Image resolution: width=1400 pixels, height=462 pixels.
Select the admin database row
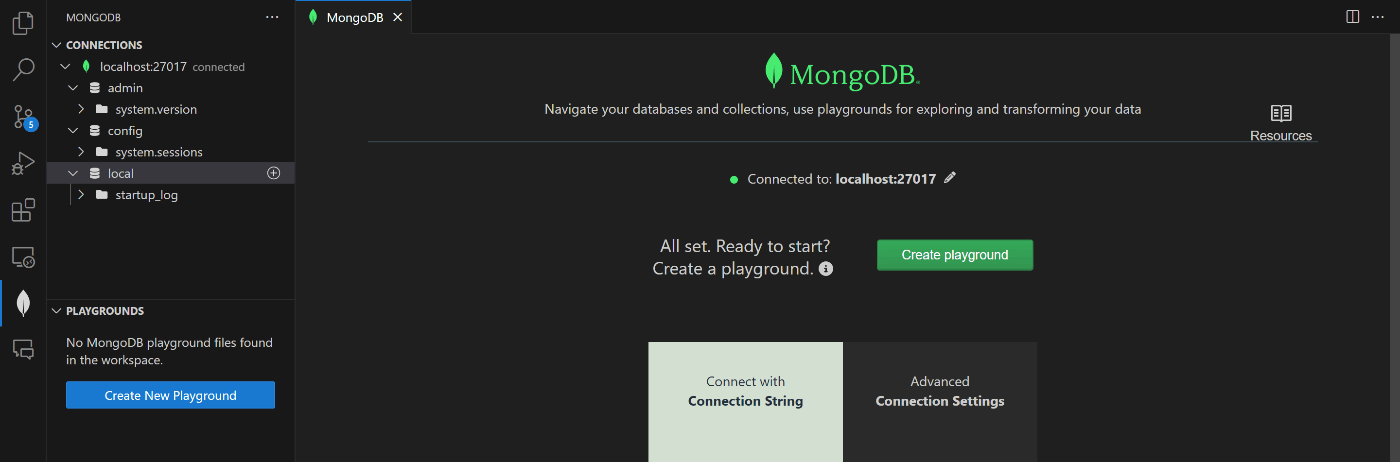pyautogui.click(x=171, y=88)
